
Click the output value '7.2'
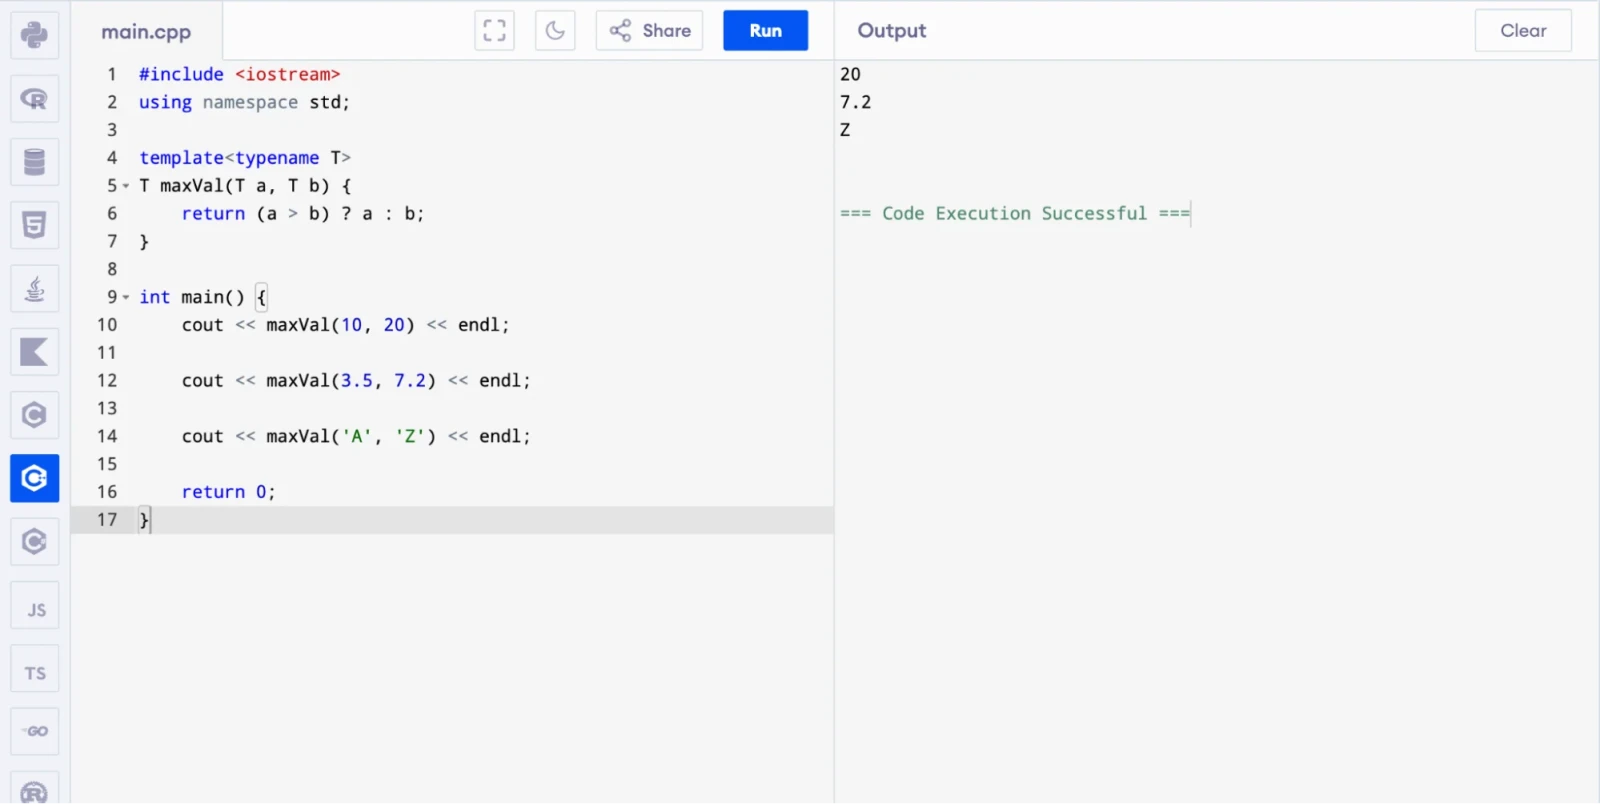point(855,102)
